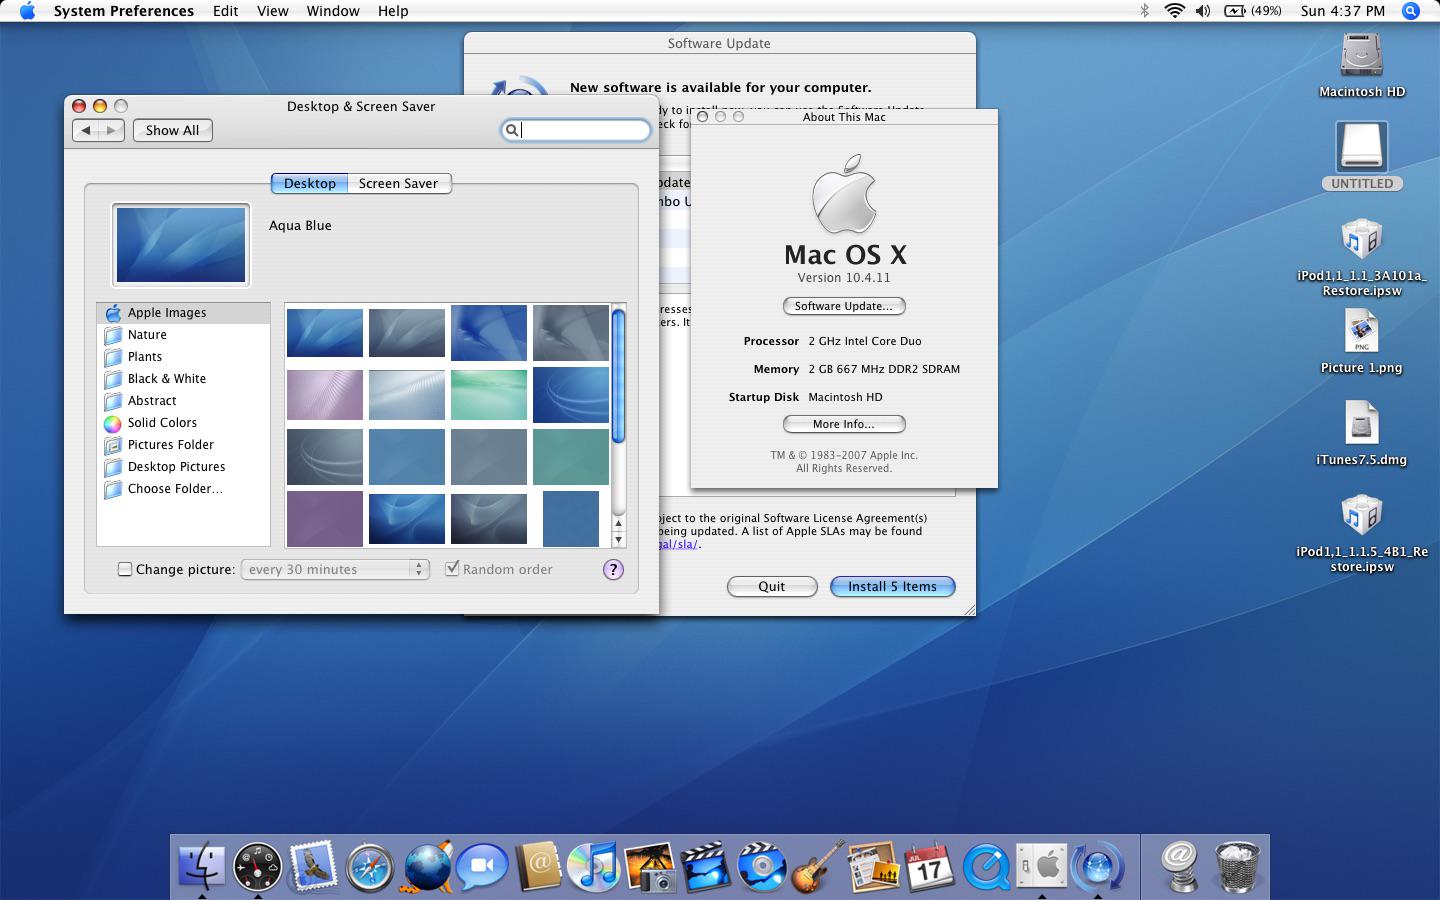Open the every 30 minutes dropdown
Image resolution: width=1440 pixels, height=900 pixels.
335,569
